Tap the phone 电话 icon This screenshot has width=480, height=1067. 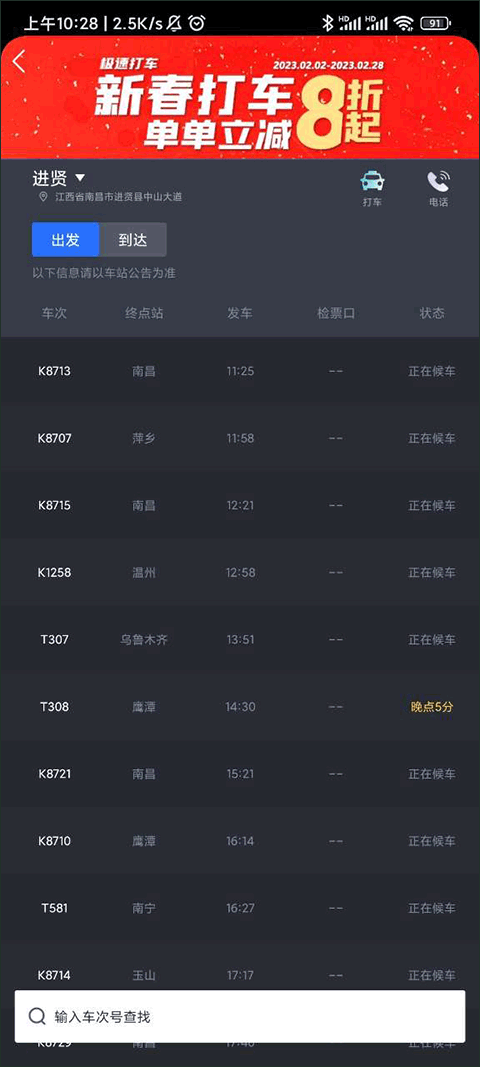[x=438, y=181]
